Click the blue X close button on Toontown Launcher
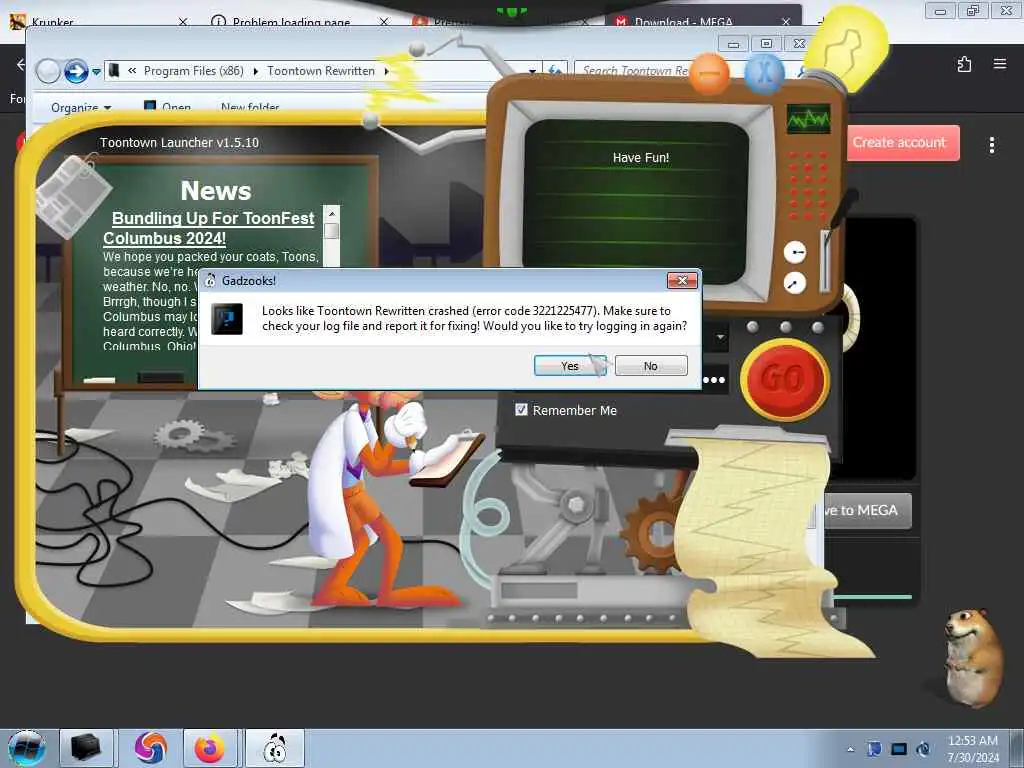Viewport: 1024px width, 768px height. [764, 72]
